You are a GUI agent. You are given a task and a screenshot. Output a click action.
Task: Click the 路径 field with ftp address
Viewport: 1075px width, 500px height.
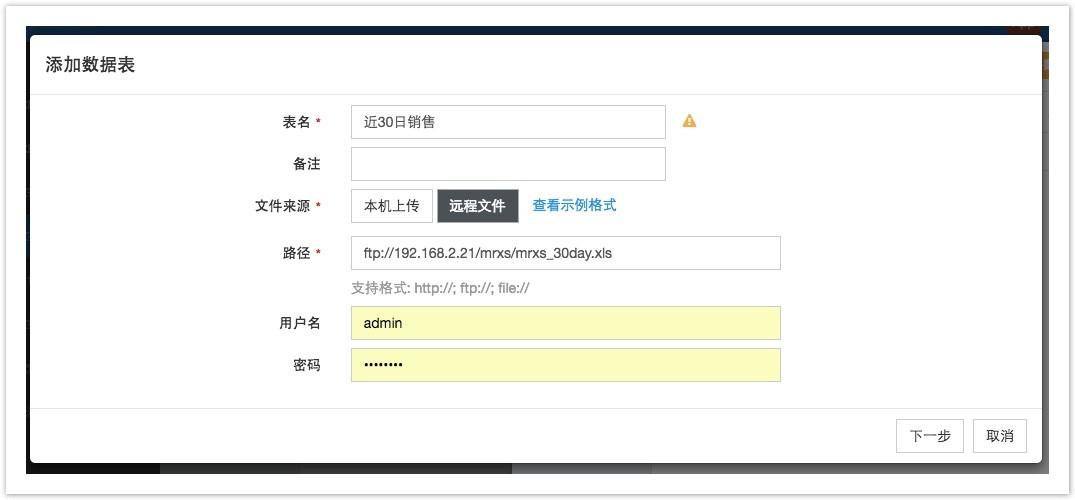[566, 253]
